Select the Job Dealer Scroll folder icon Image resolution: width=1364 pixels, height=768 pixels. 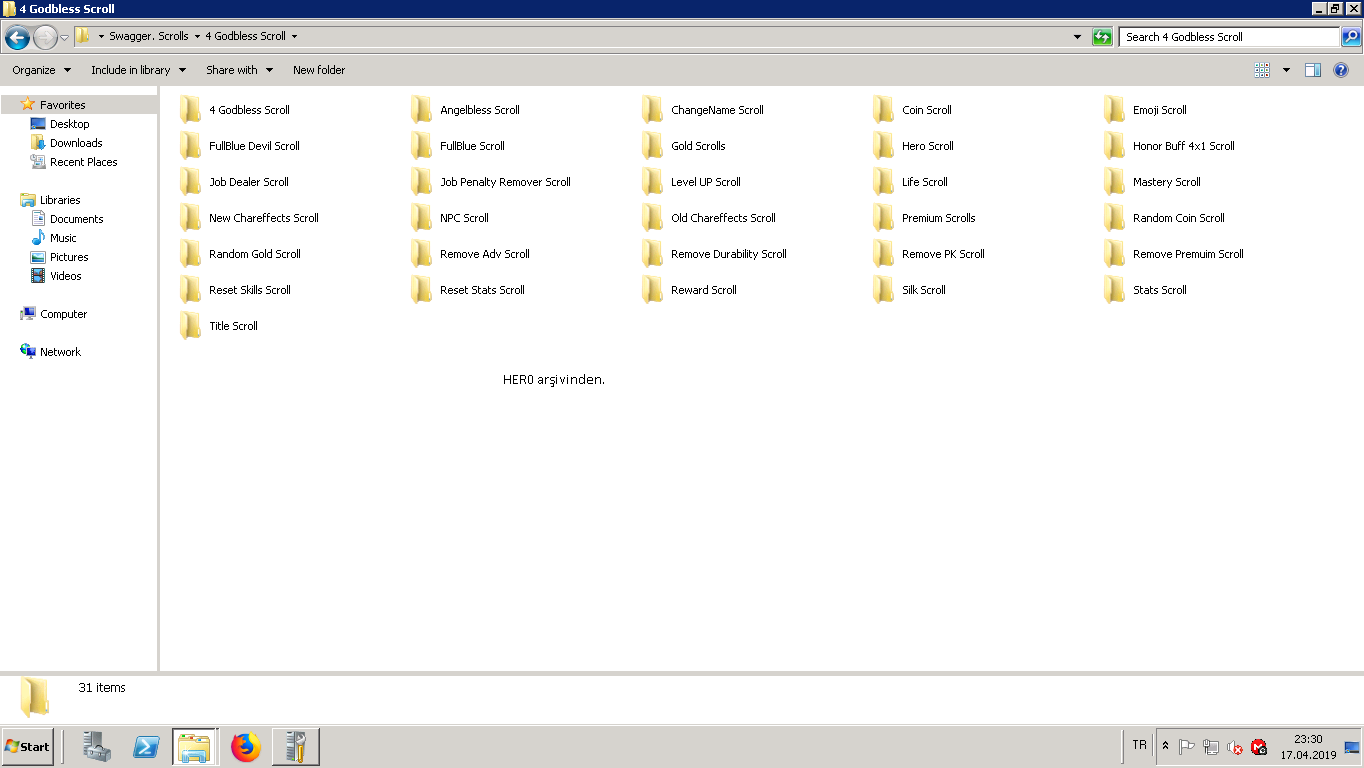(190, 182)
